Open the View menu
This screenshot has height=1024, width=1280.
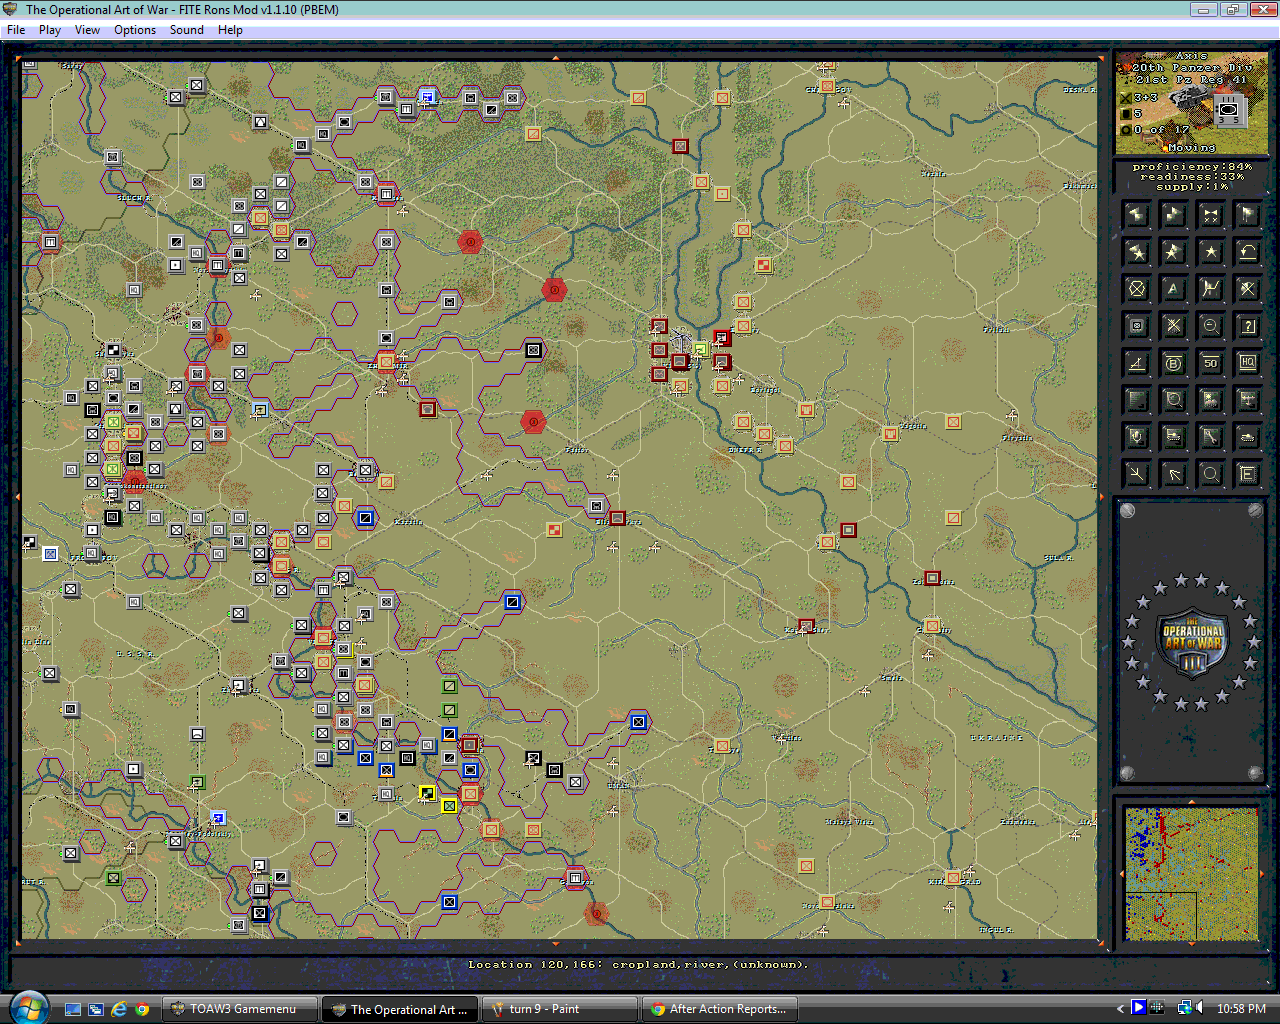click(x=87, y=30)
